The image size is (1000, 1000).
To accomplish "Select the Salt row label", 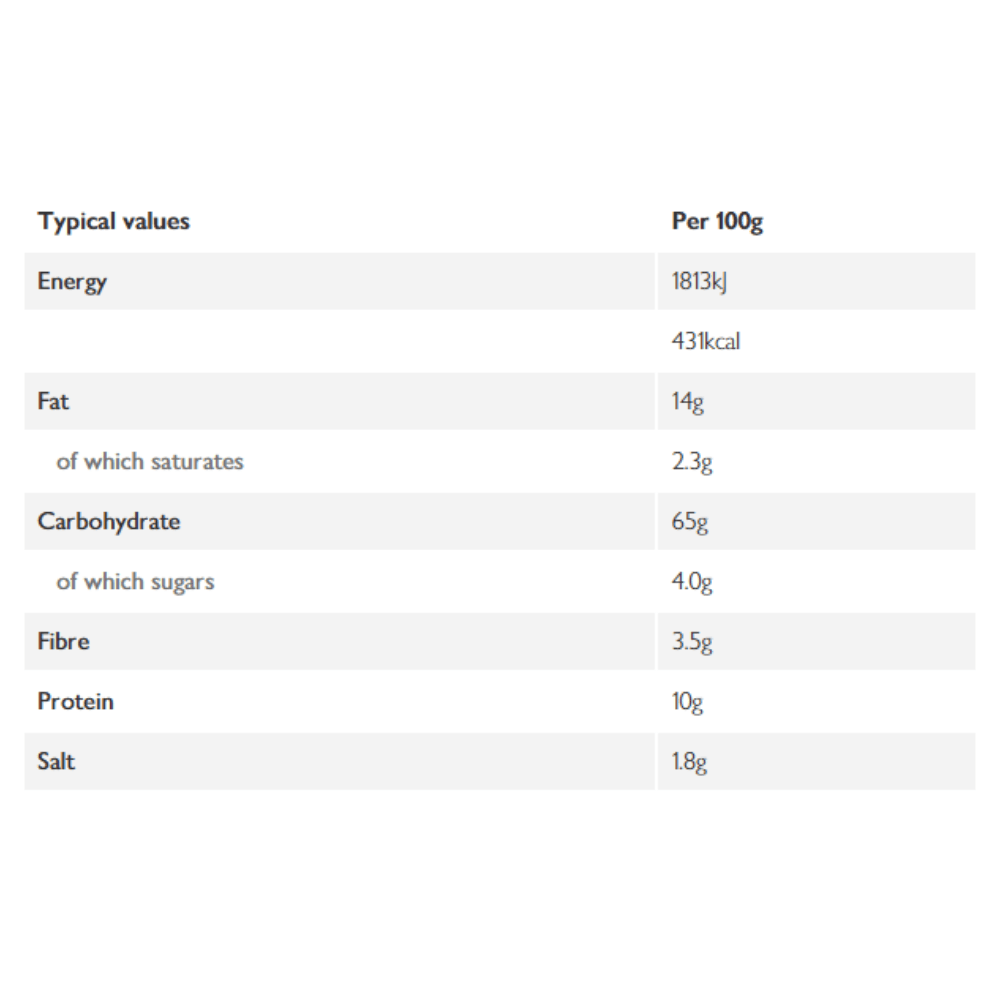I will click(x=56, y=761).
